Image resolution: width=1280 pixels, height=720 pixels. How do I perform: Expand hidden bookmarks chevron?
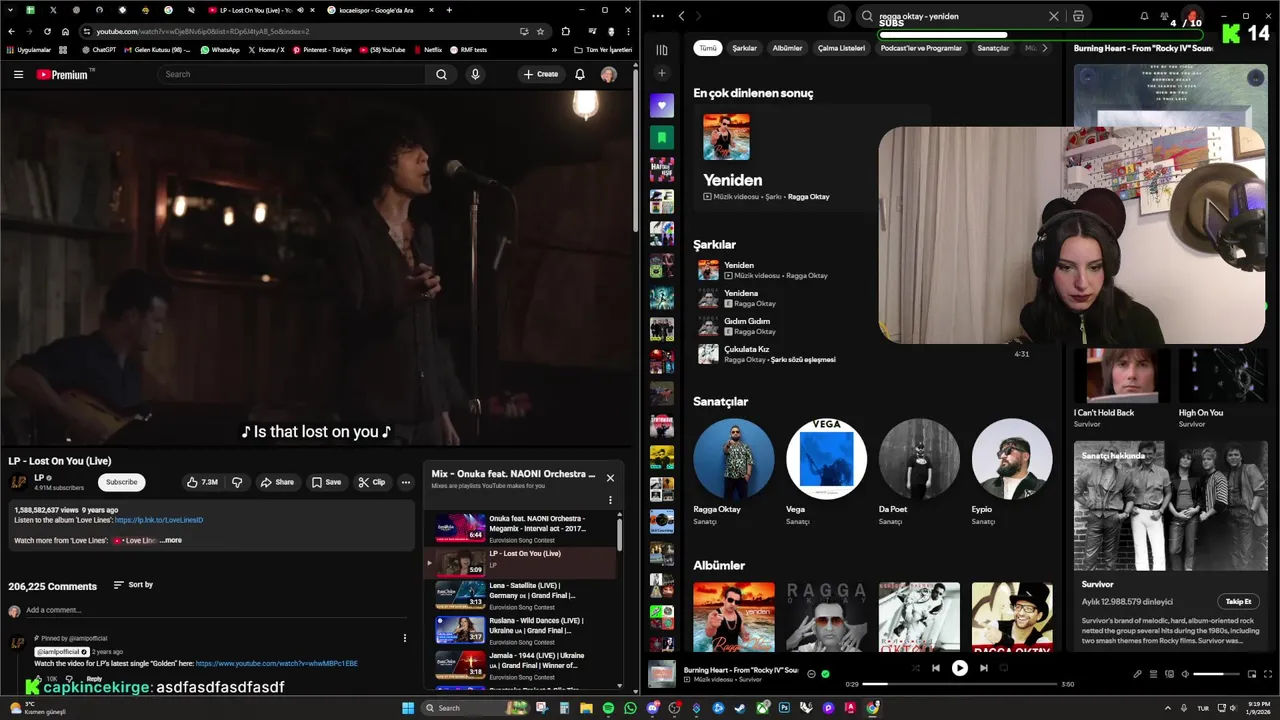(554, 50)
